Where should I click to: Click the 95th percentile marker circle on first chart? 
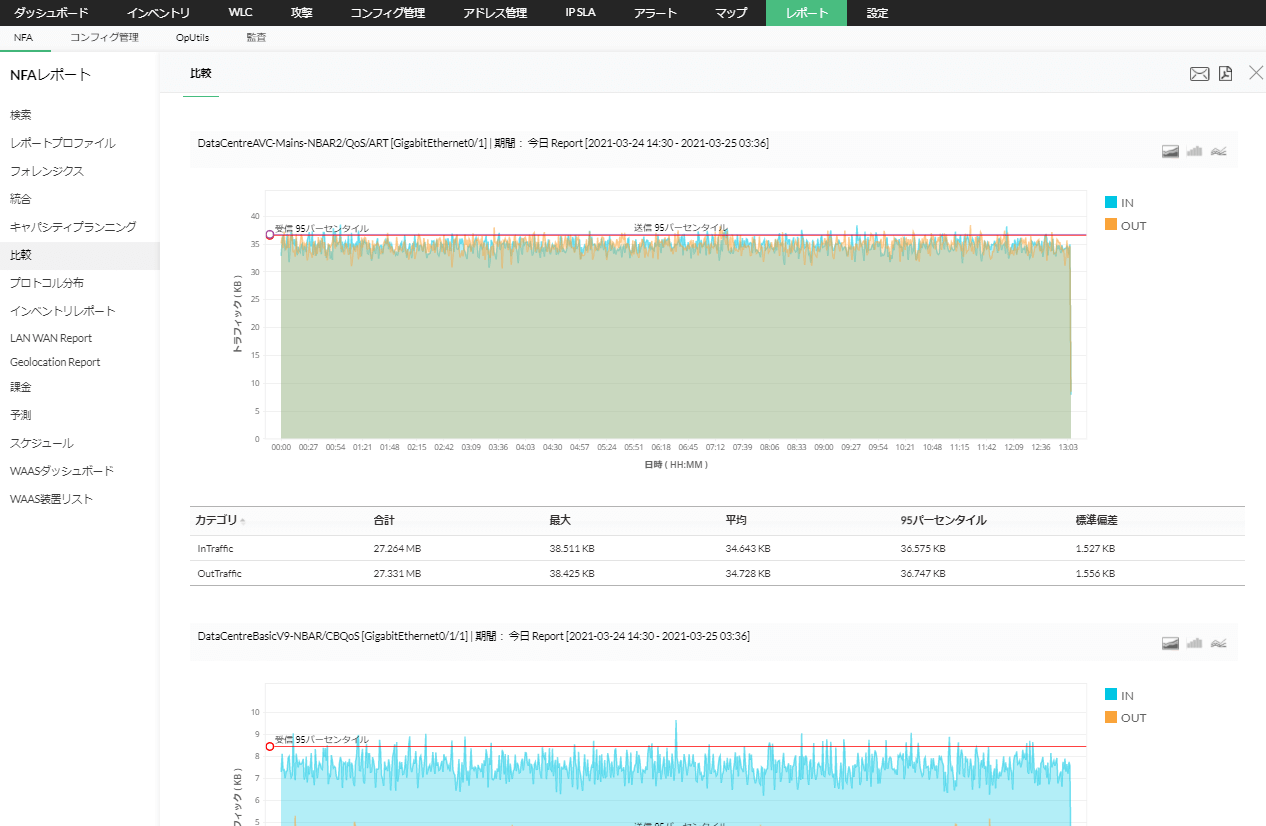click(x=270, y=235)
